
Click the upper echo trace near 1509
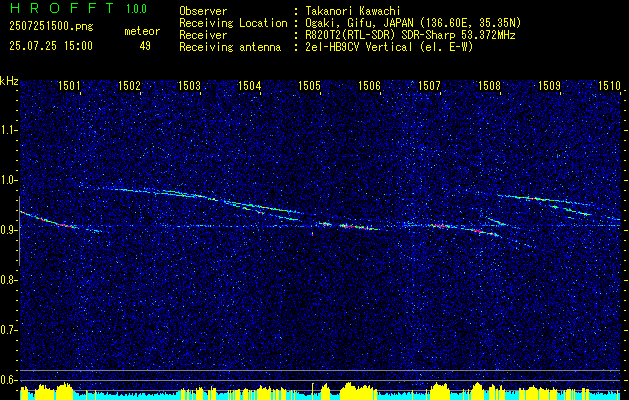[546, 199]
